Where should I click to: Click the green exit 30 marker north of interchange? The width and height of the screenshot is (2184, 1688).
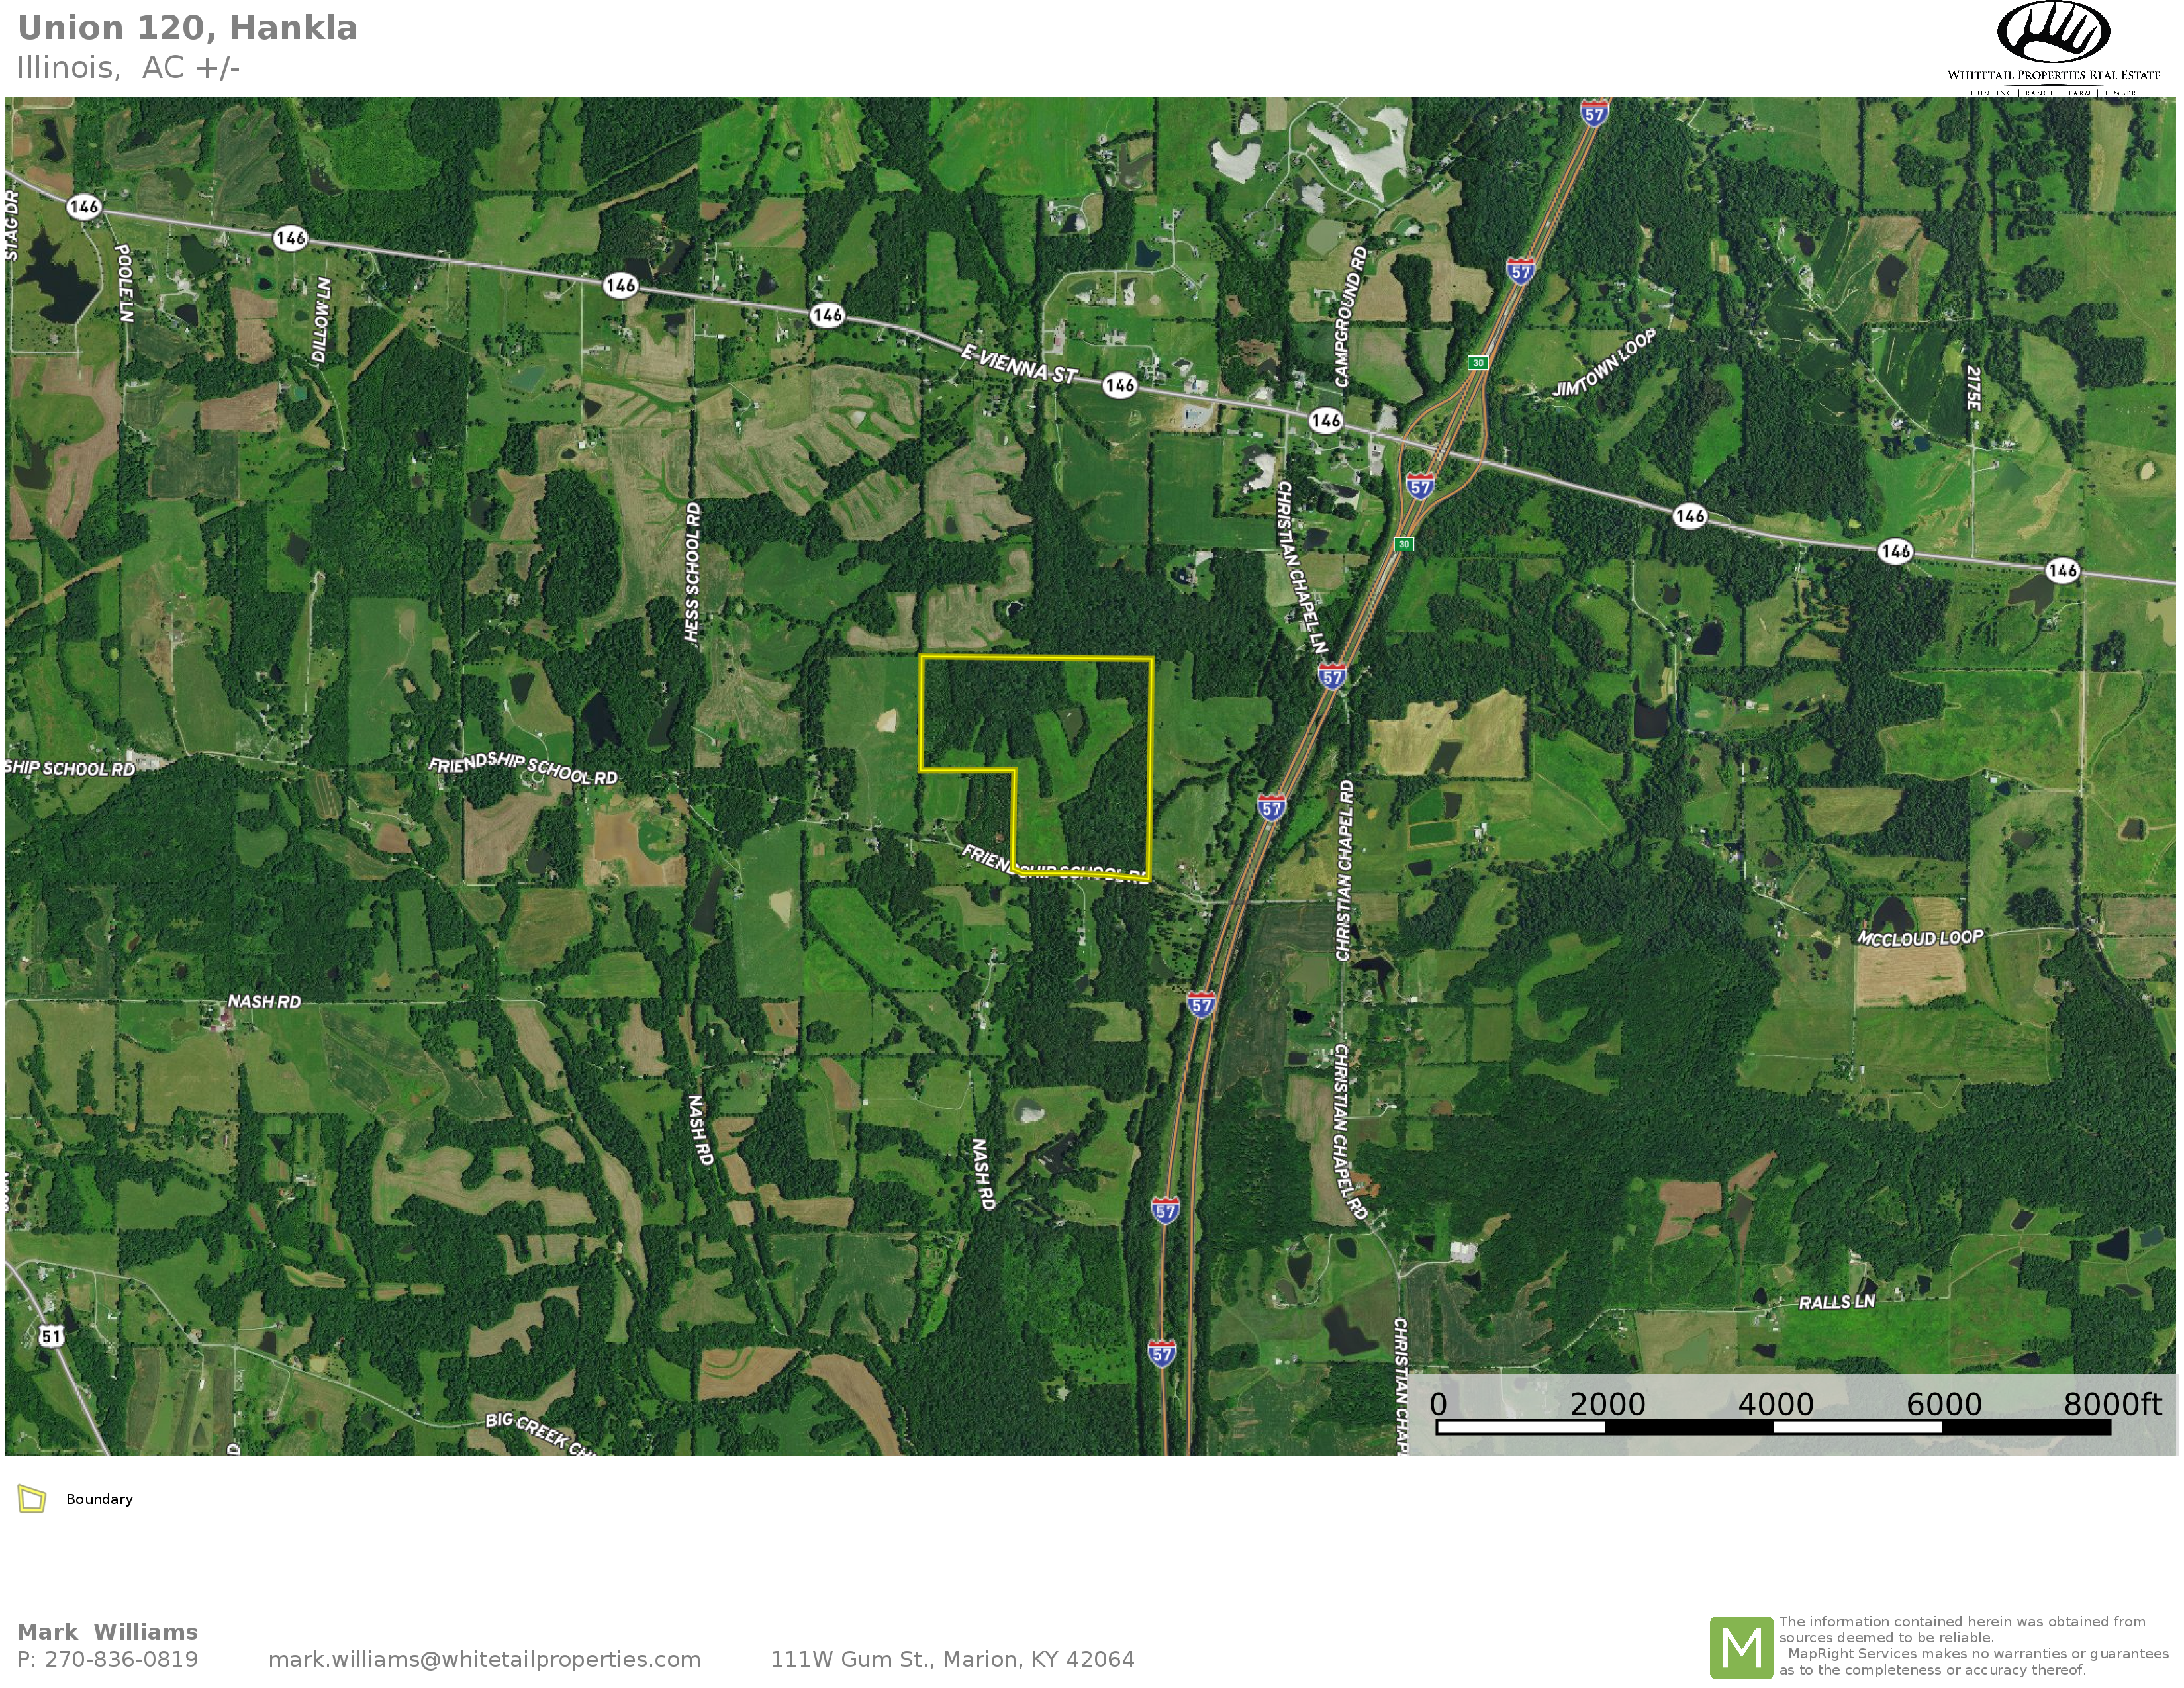pos(1478,362)
